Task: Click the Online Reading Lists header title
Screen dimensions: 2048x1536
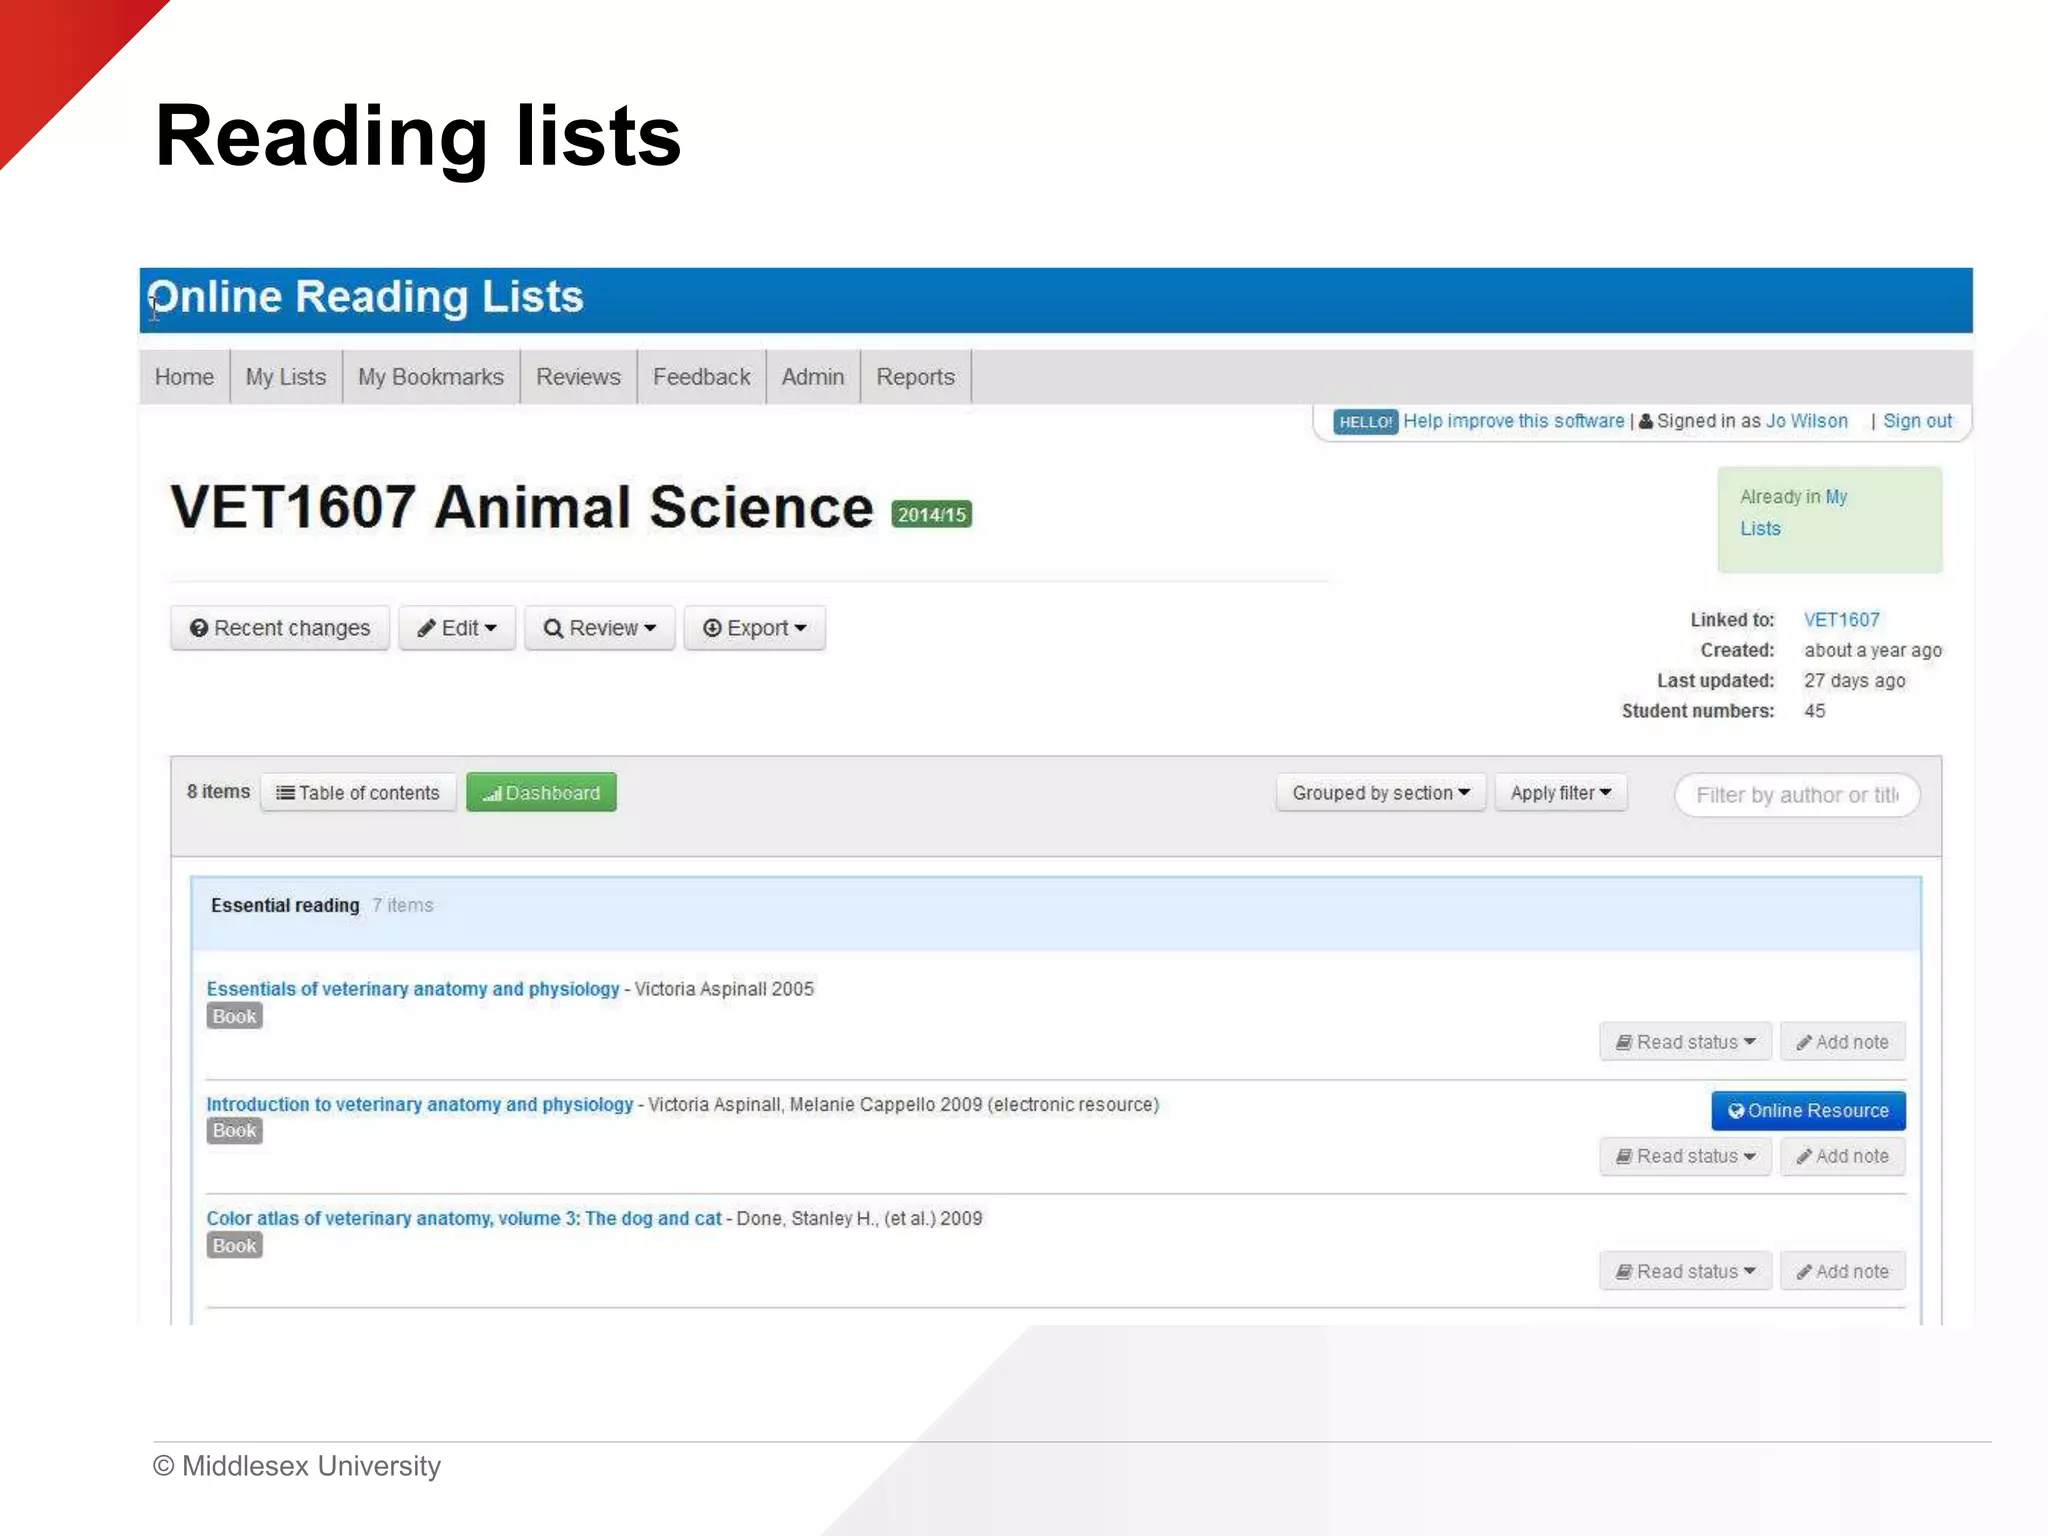Action: (366, 298)
